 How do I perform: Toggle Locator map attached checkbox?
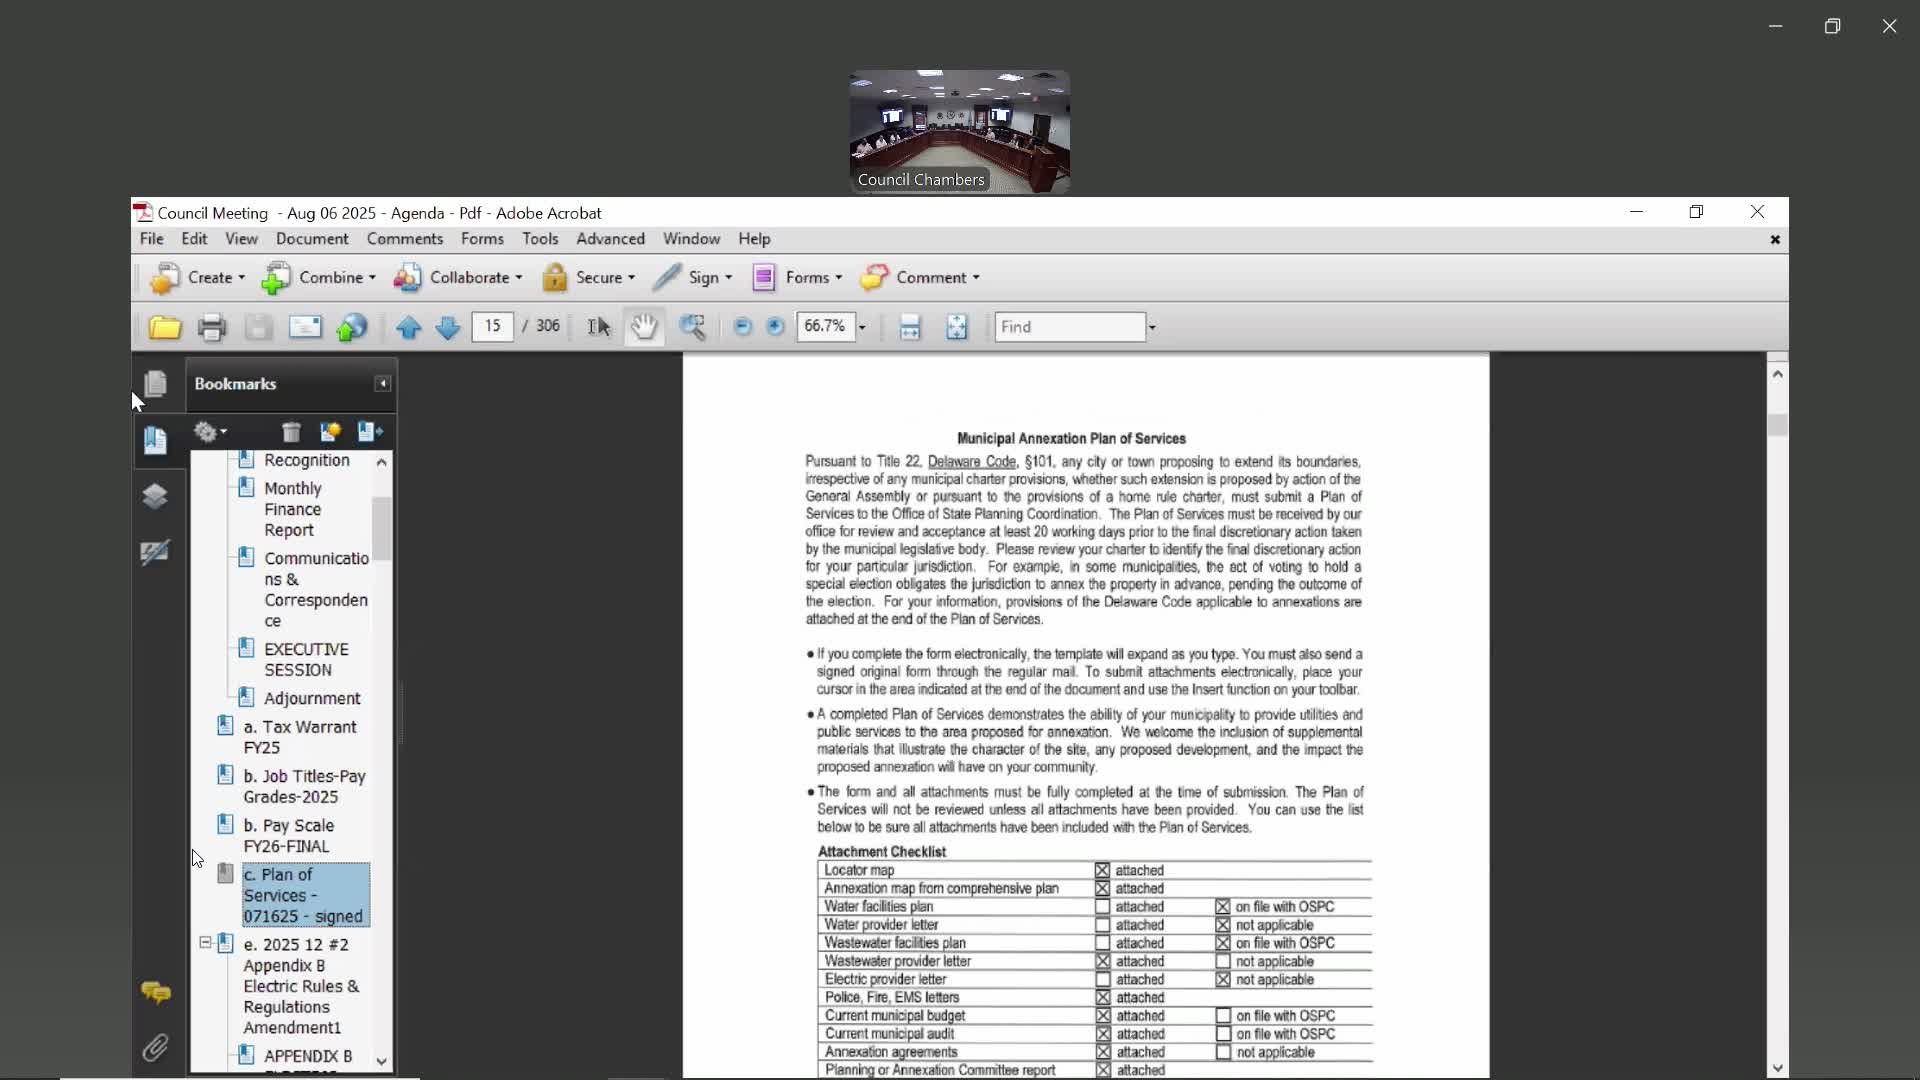(1102, 870)
